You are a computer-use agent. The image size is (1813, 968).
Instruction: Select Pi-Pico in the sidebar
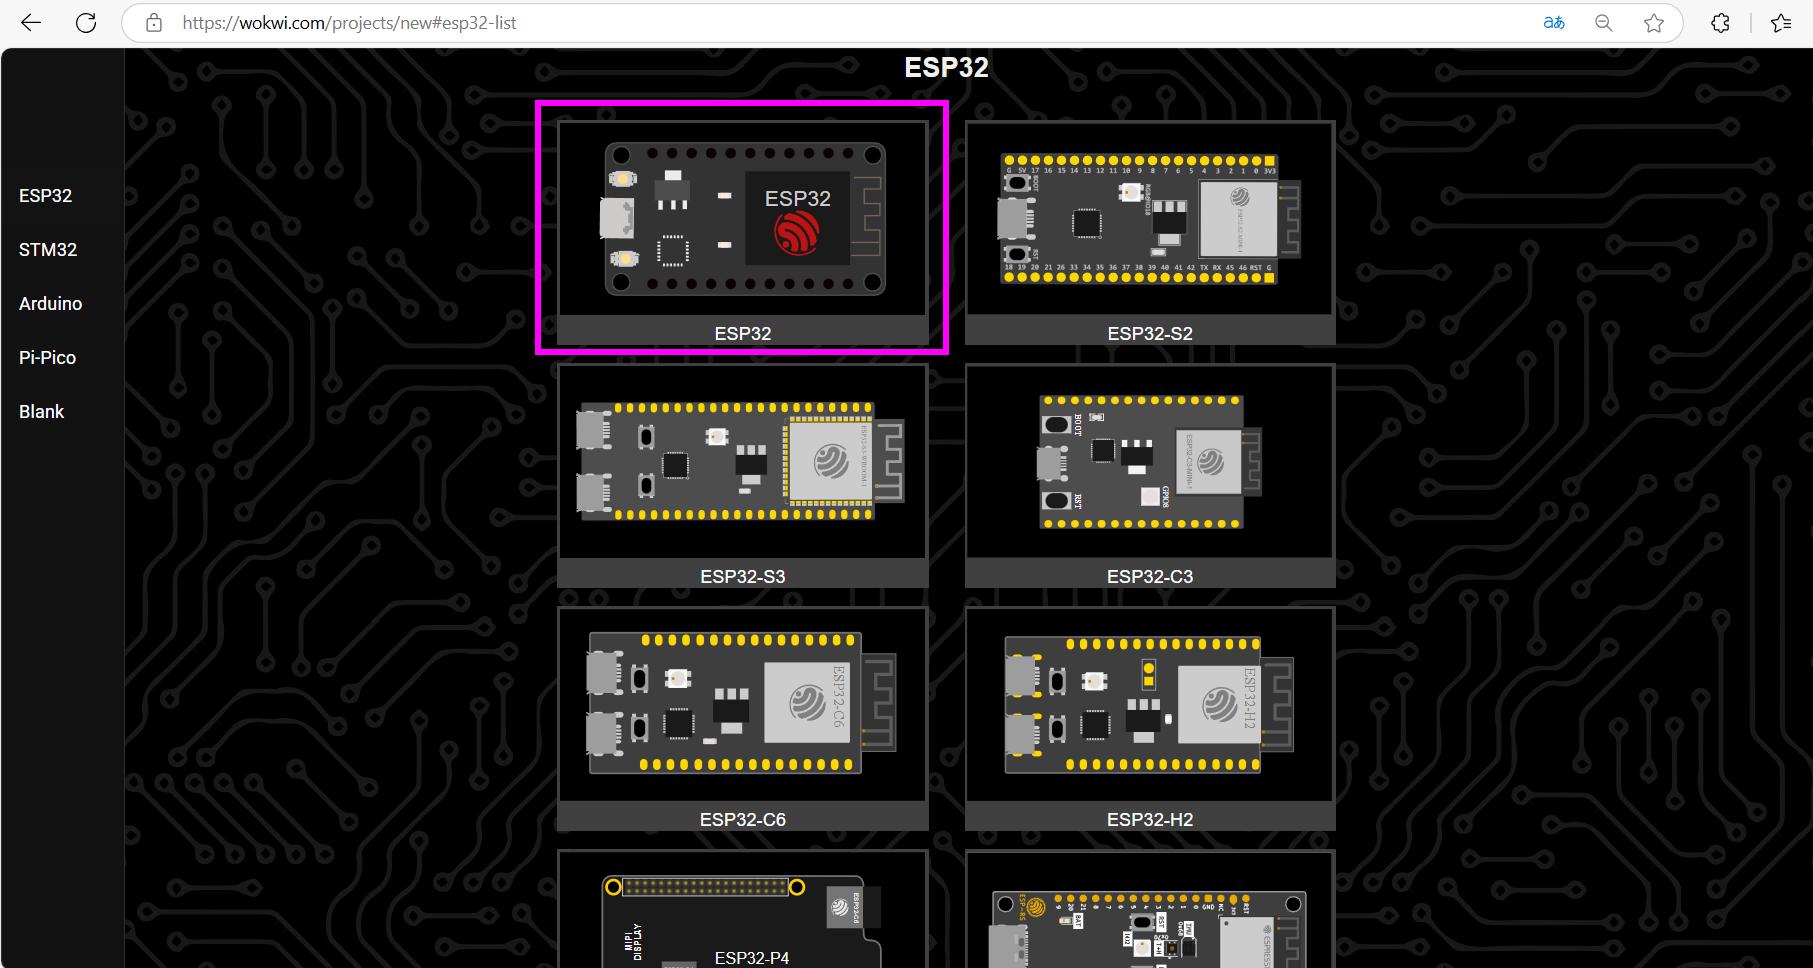click(x=48, y=358)
